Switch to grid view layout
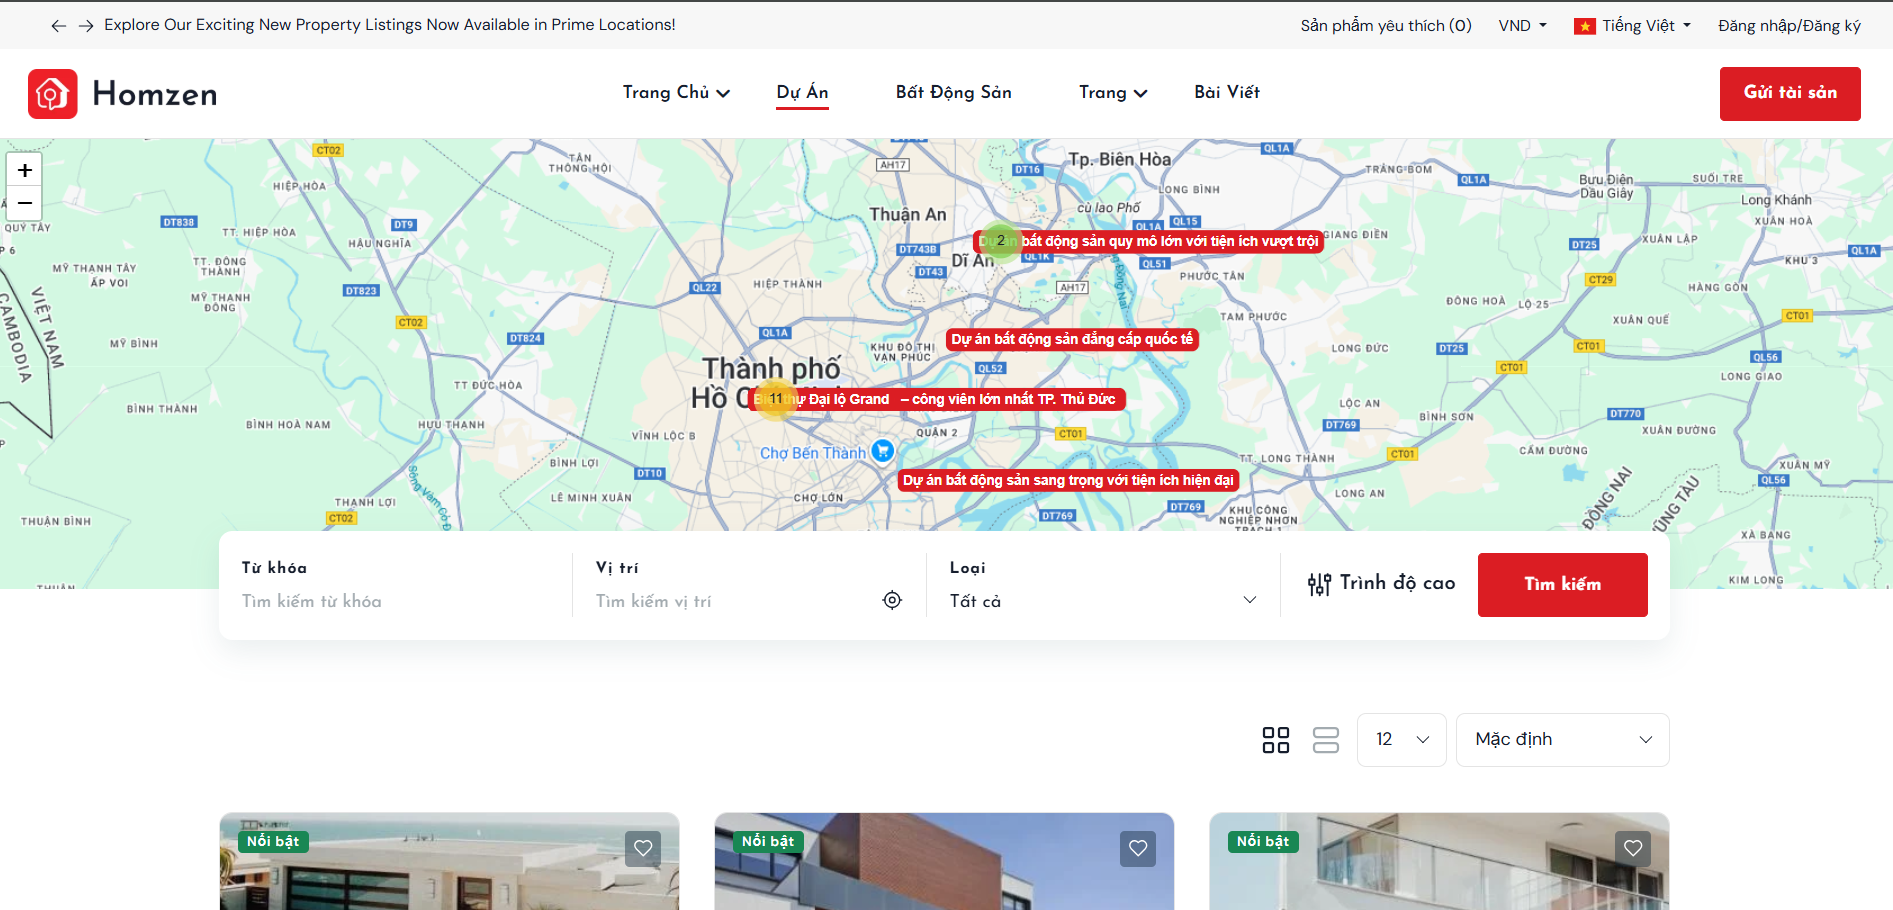 (1275, 740)
